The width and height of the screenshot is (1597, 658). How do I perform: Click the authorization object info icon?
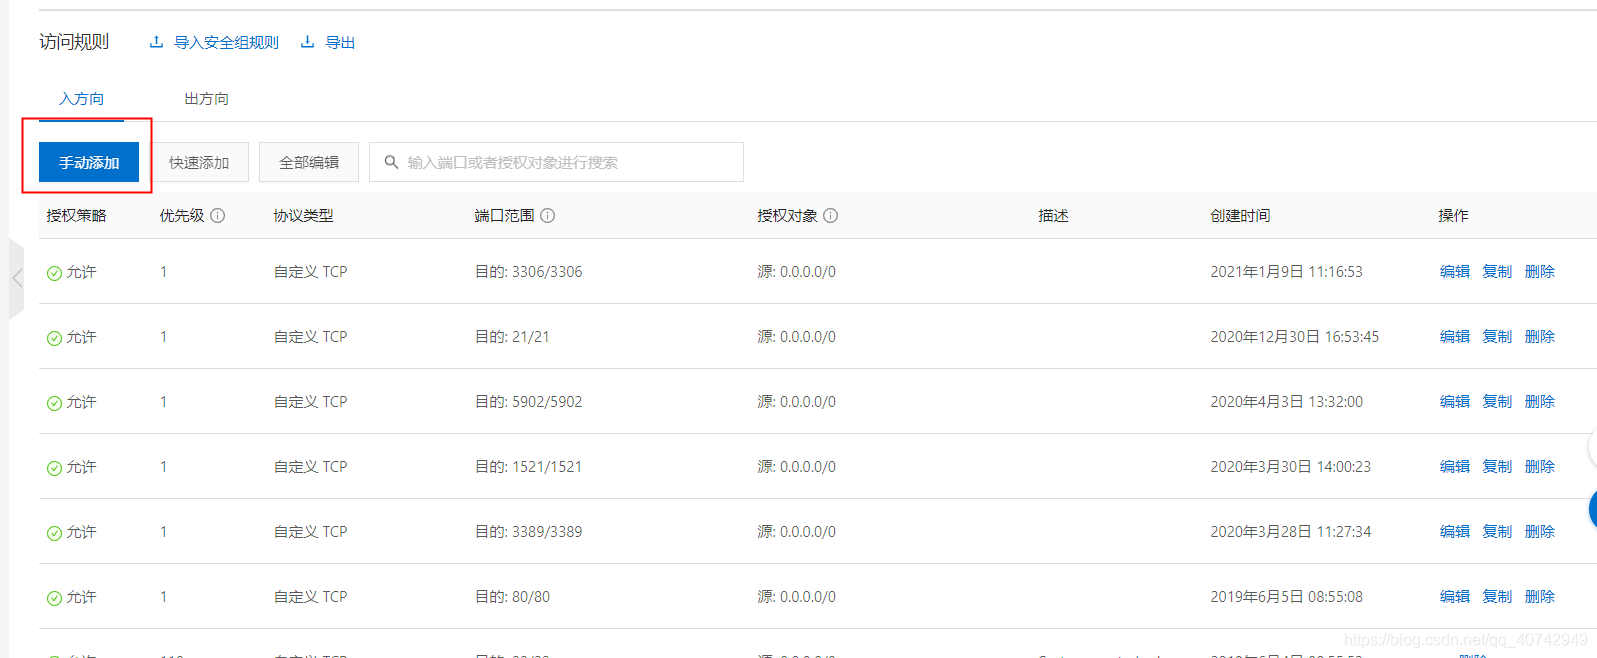(x=830, y=215)
